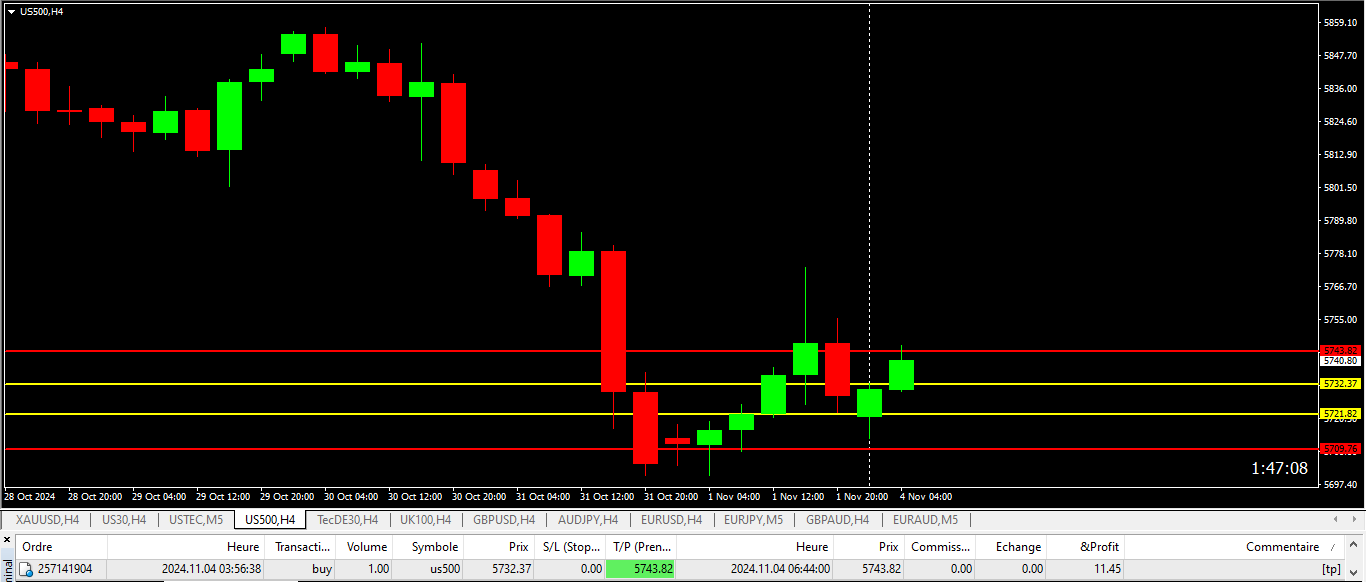Click the yellow 5721.82 price label

point(1340,414)
